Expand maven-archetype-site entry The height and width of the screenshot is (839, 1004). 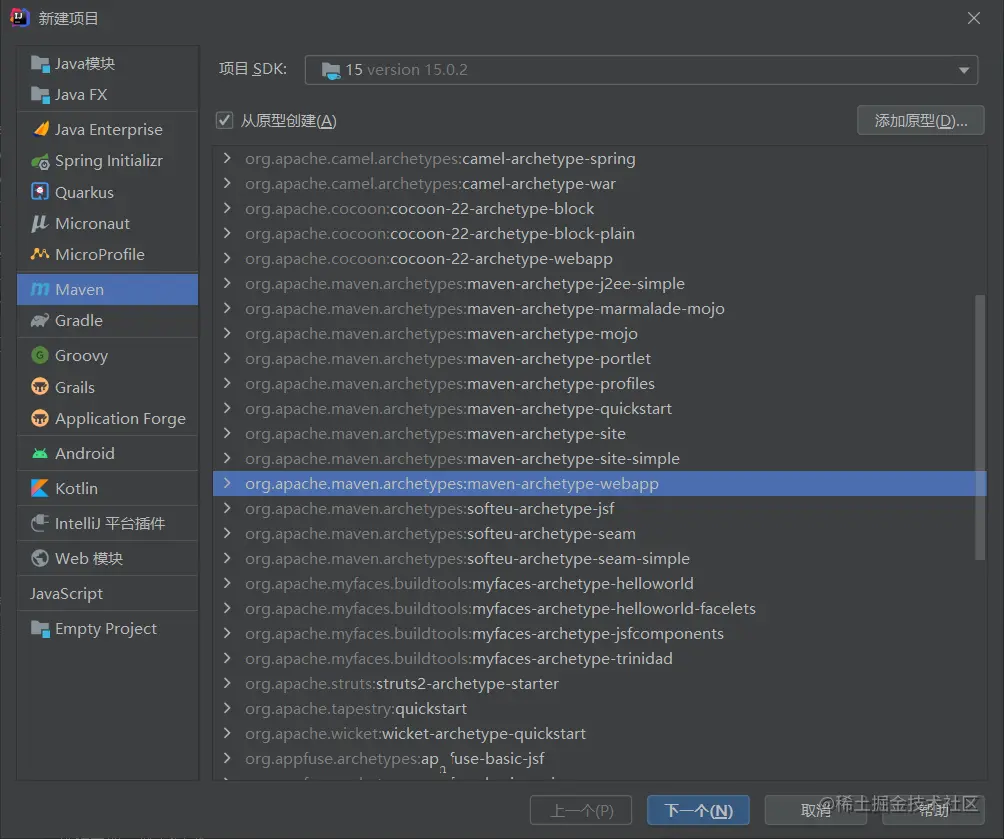(x=227, y=433)
